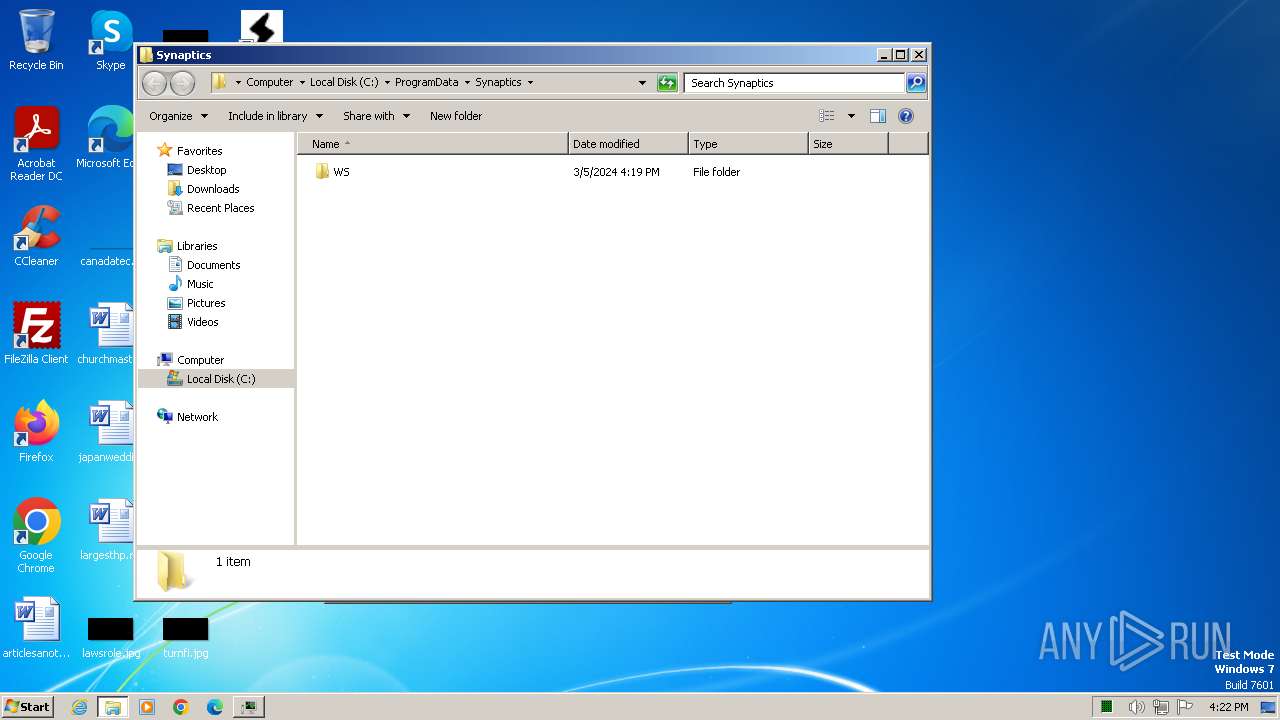Open Documents library
This screenshot has height=720, width=1280.
213,265
